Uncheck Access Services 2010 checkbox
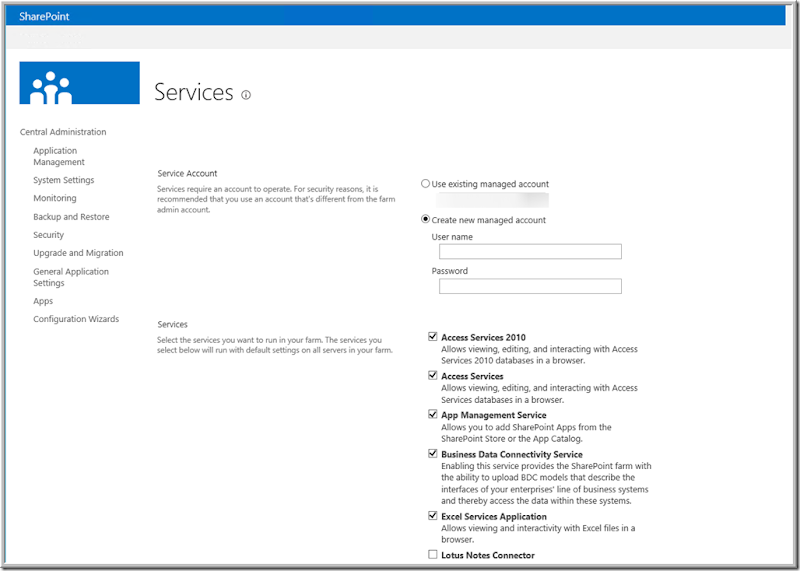This screenshot has height=571, width=800. click(433, 337)
